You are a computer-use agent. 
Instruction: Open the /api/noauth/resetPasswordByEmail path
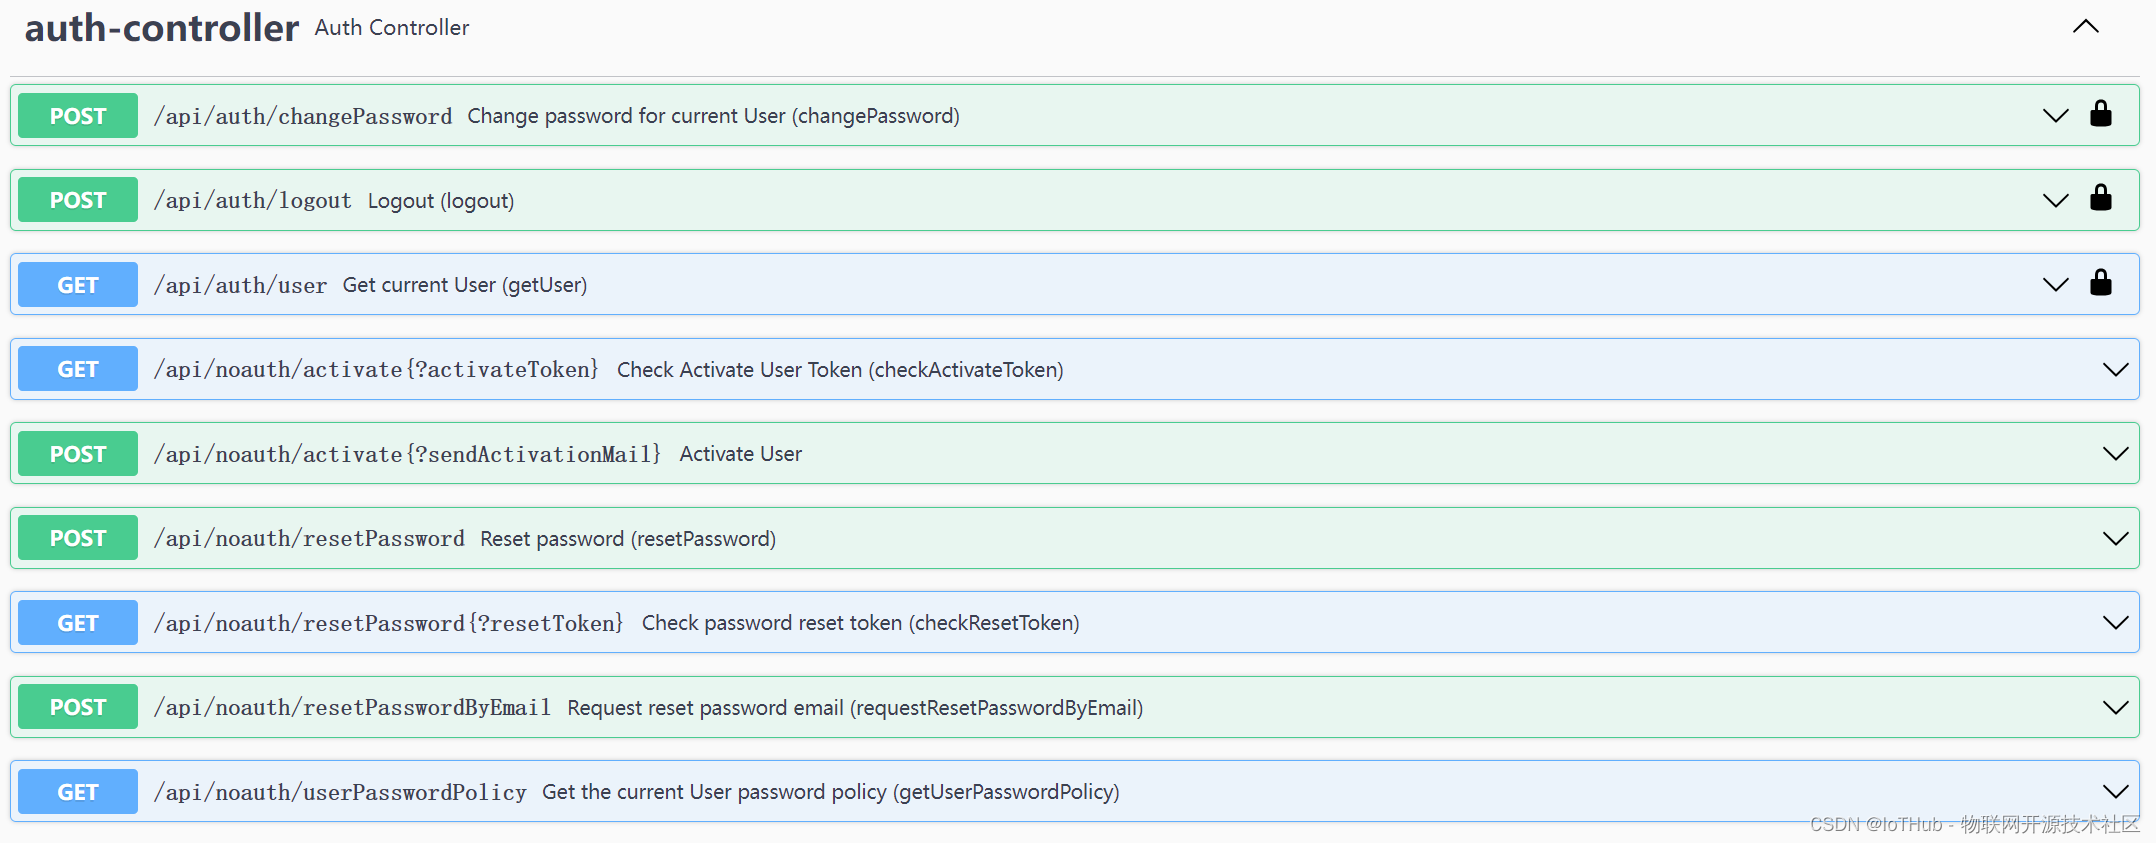click(x=352, y=707)
